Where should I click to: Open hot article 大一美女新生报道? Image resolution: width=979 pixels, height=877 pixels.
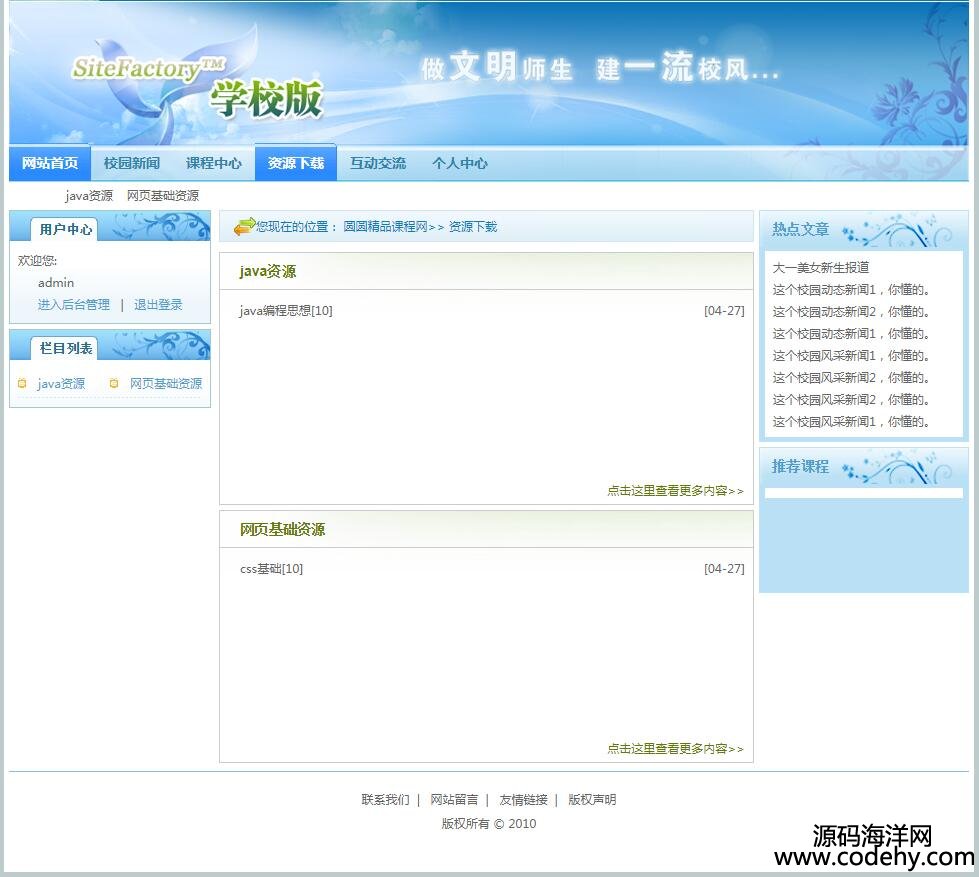tap(821, 268)
